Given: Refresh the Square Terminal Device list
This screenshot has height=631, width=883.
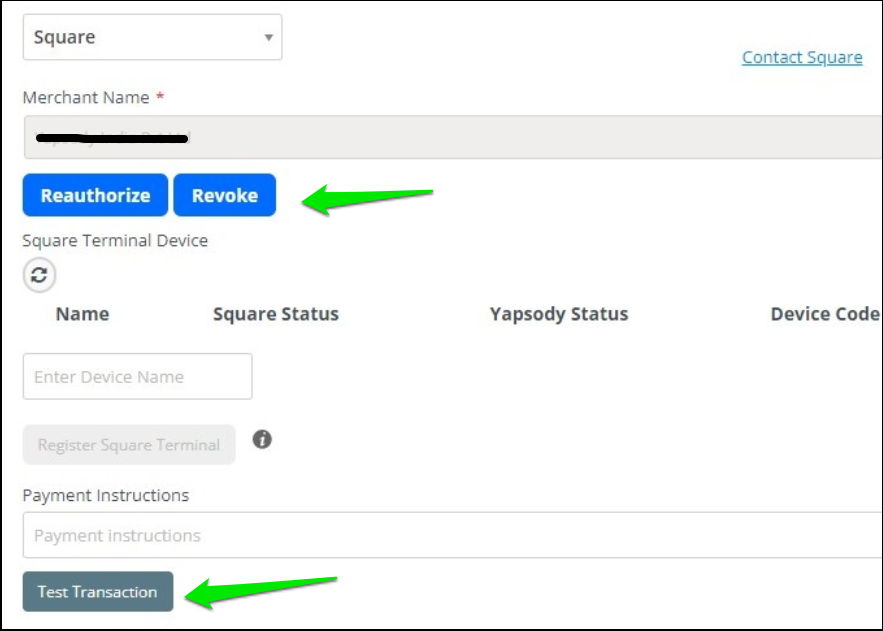Looking at the screenshot, I should tap(39, 275).
